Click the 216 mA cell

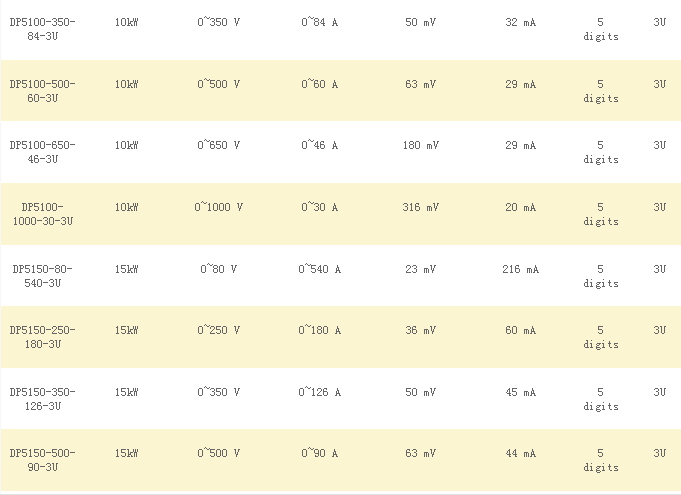tap(520, 269)
